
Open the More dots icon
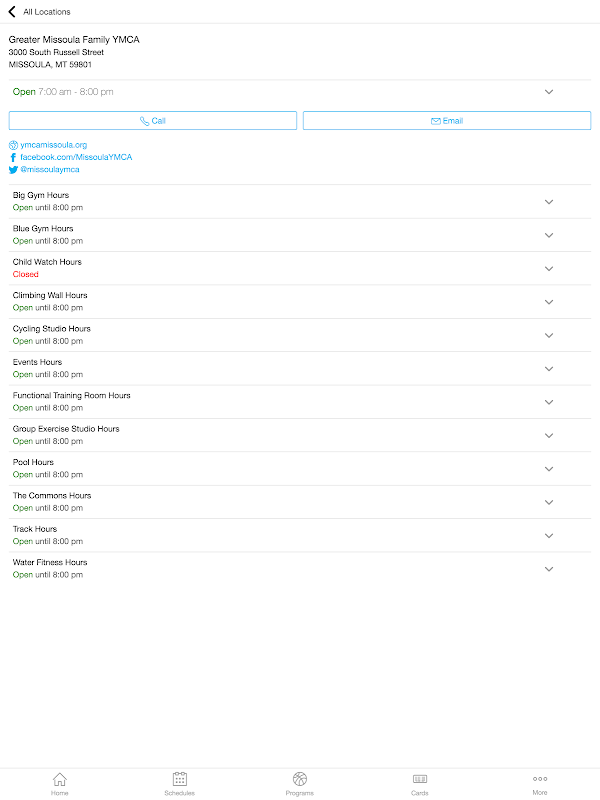point(540,779)
